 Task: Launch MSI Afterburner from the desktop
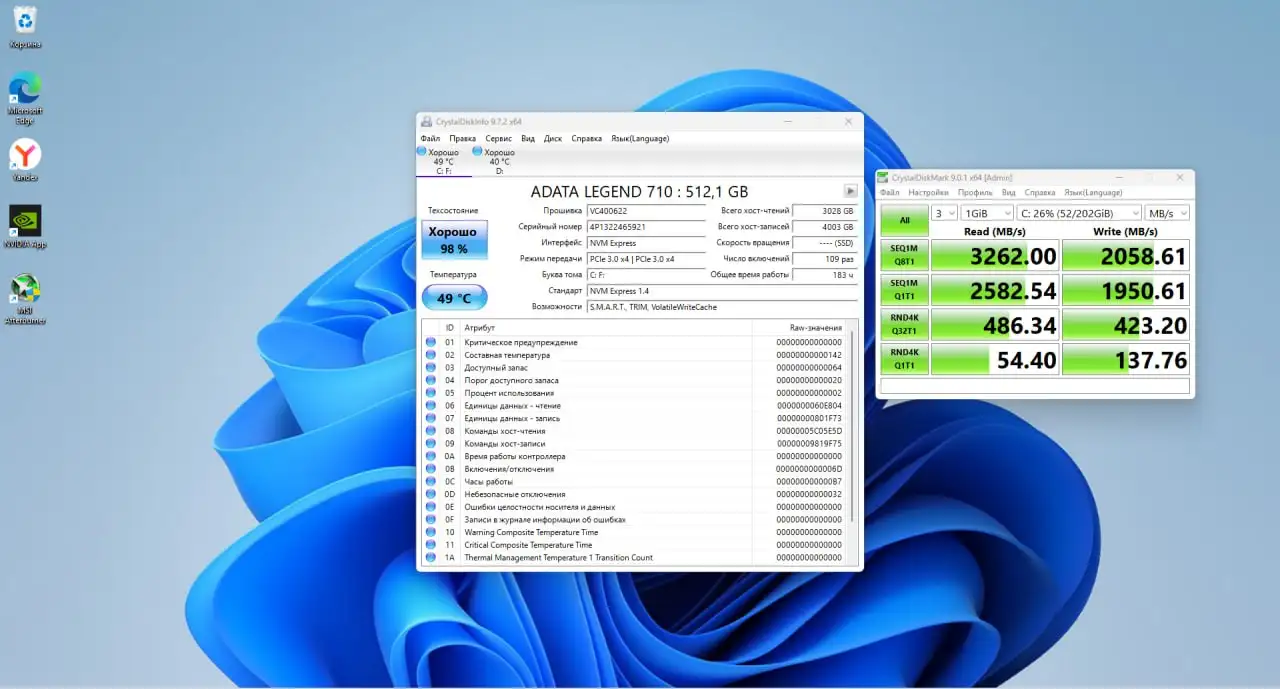25,299
